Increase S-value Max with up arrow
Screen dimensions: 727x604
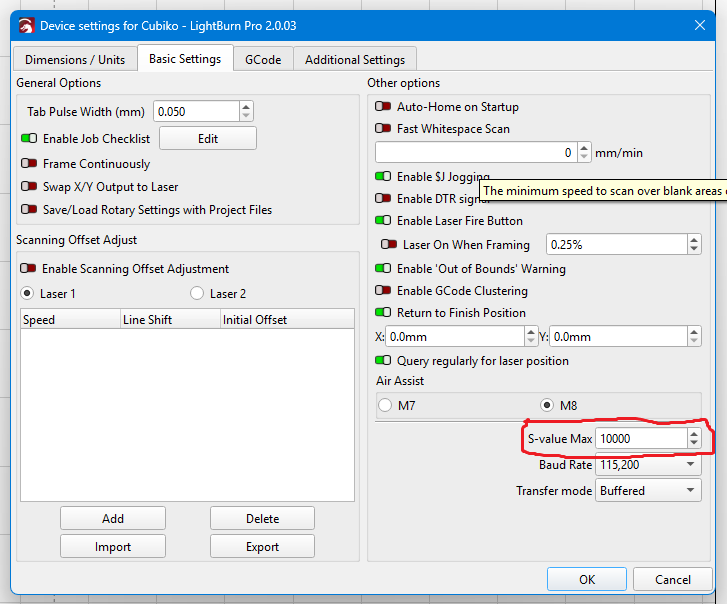(x=694, y=434)
